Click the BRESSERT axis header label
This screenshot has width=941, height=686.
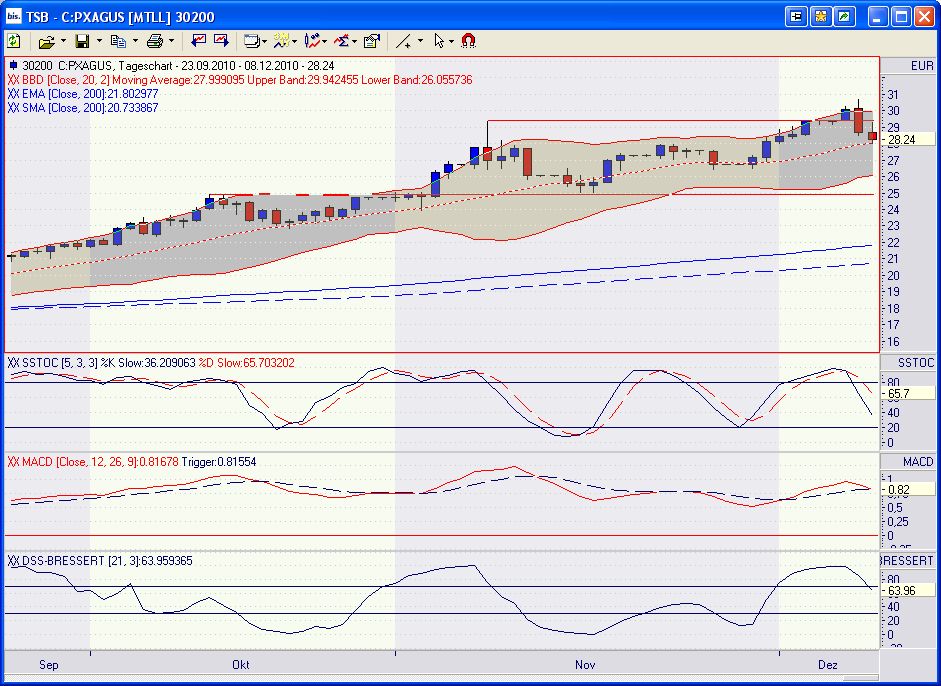(x=907, y=561)
